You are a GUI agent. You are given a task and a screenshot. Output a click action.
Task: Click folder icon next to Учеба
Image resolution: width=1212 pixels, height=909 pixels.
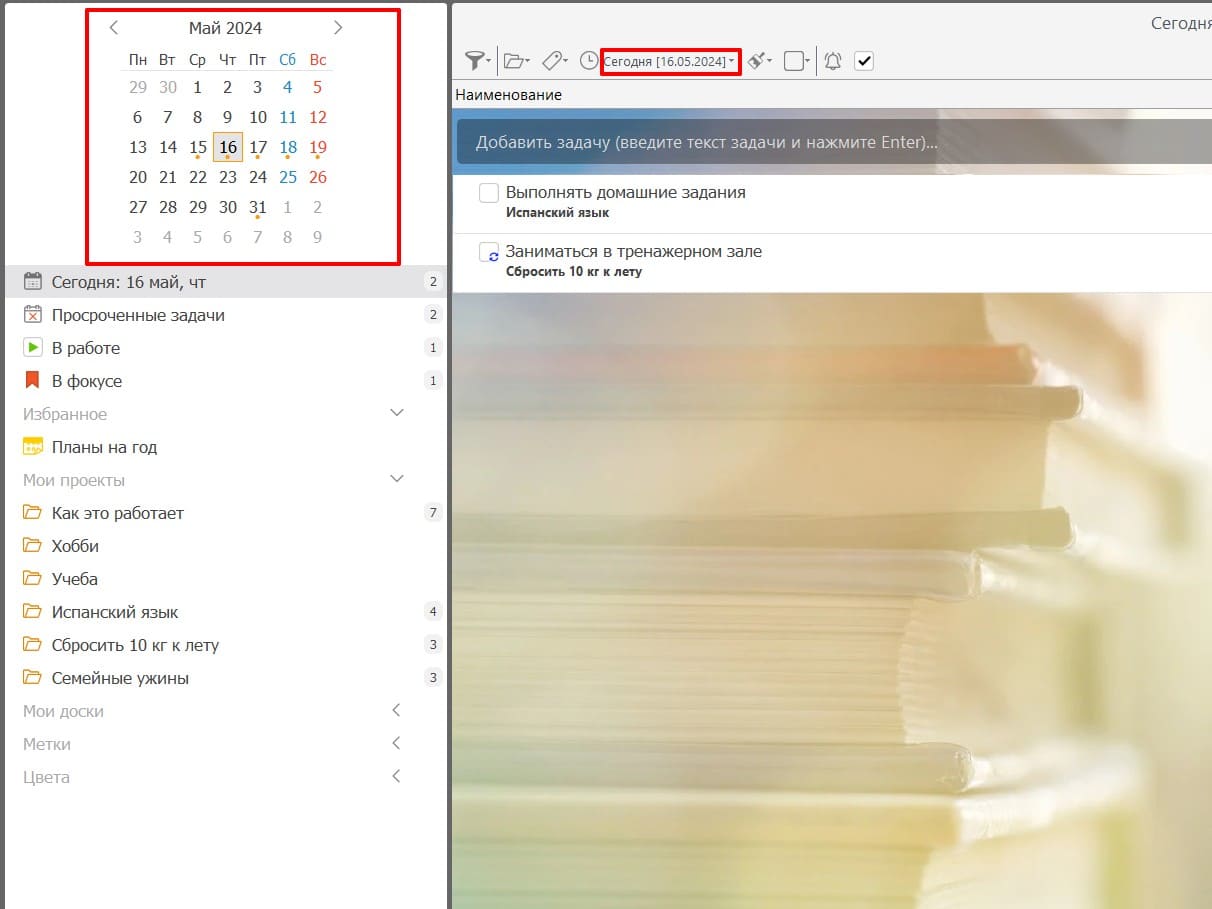click(33, 579)
